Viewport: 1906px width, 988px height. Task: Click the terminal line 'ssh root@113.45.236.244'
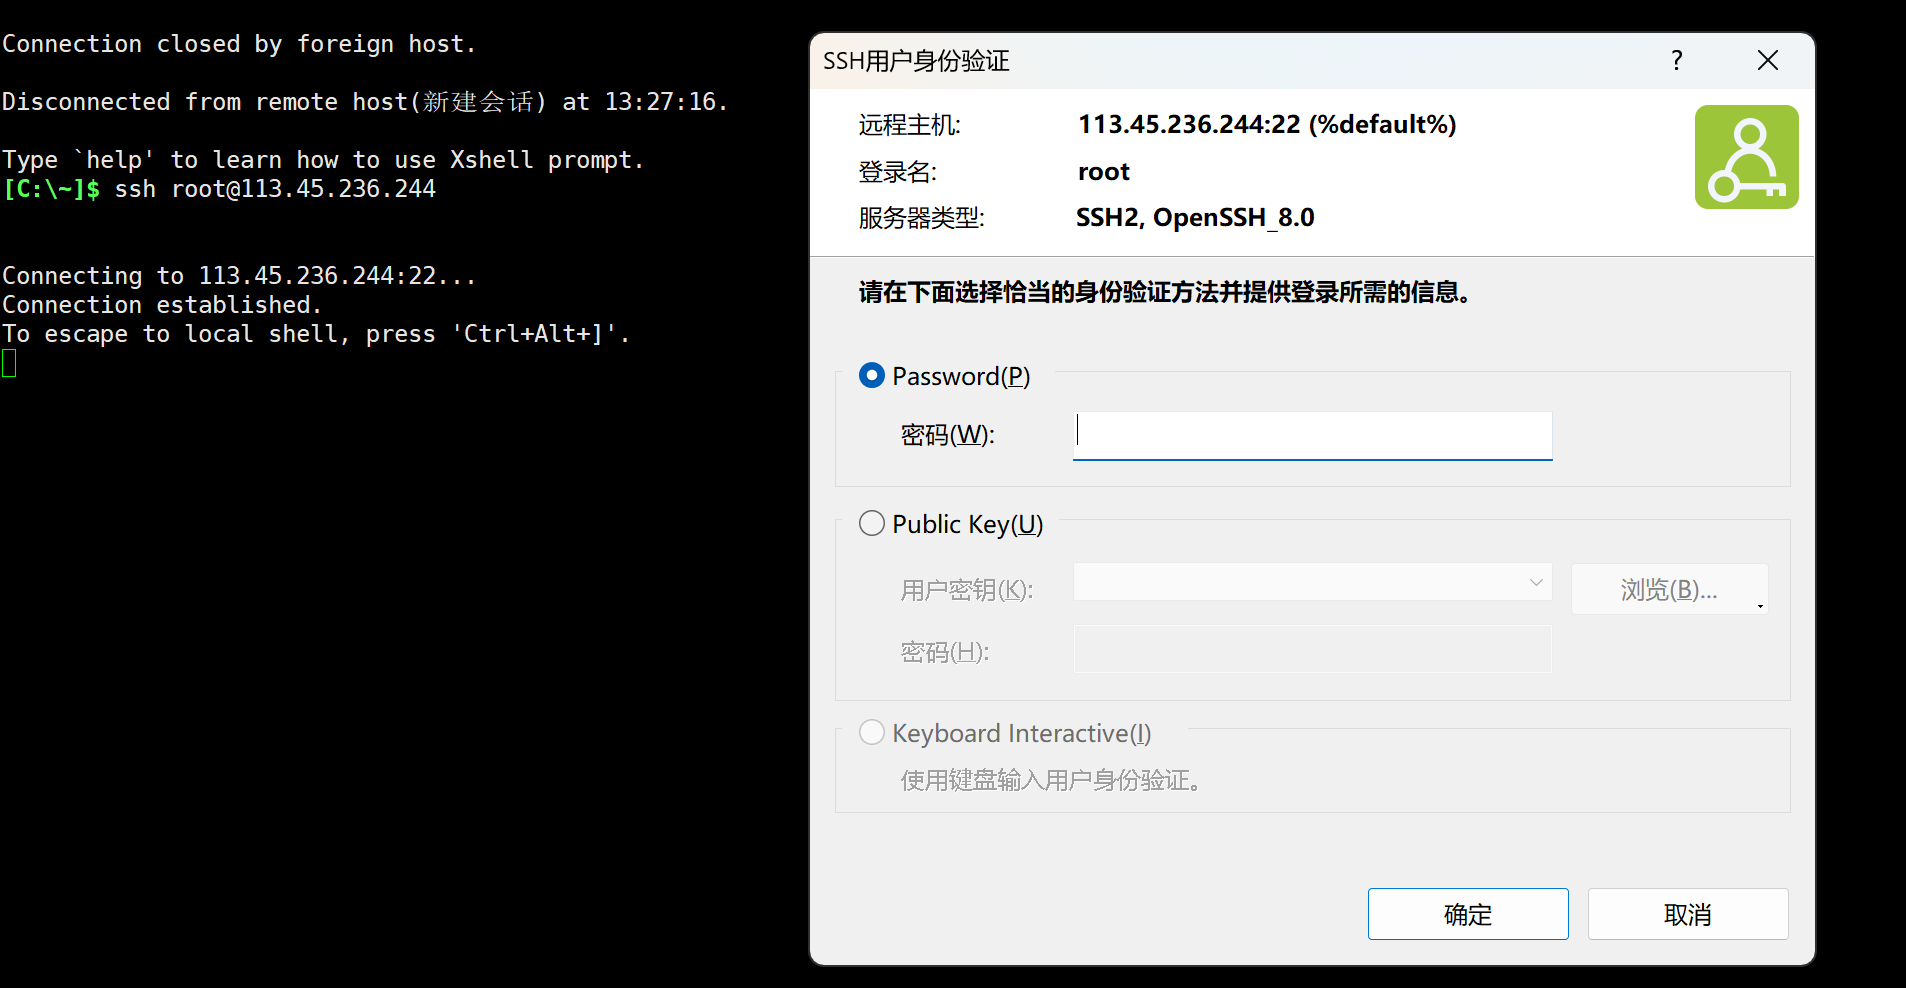click(x=275, y=189)
